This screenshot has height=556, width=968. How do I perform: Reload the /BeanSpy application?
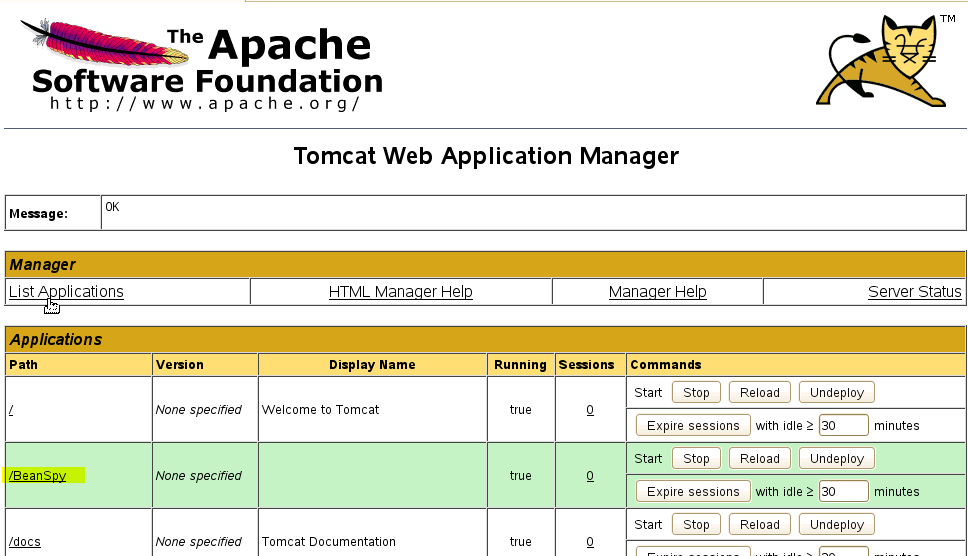(759, 458)
